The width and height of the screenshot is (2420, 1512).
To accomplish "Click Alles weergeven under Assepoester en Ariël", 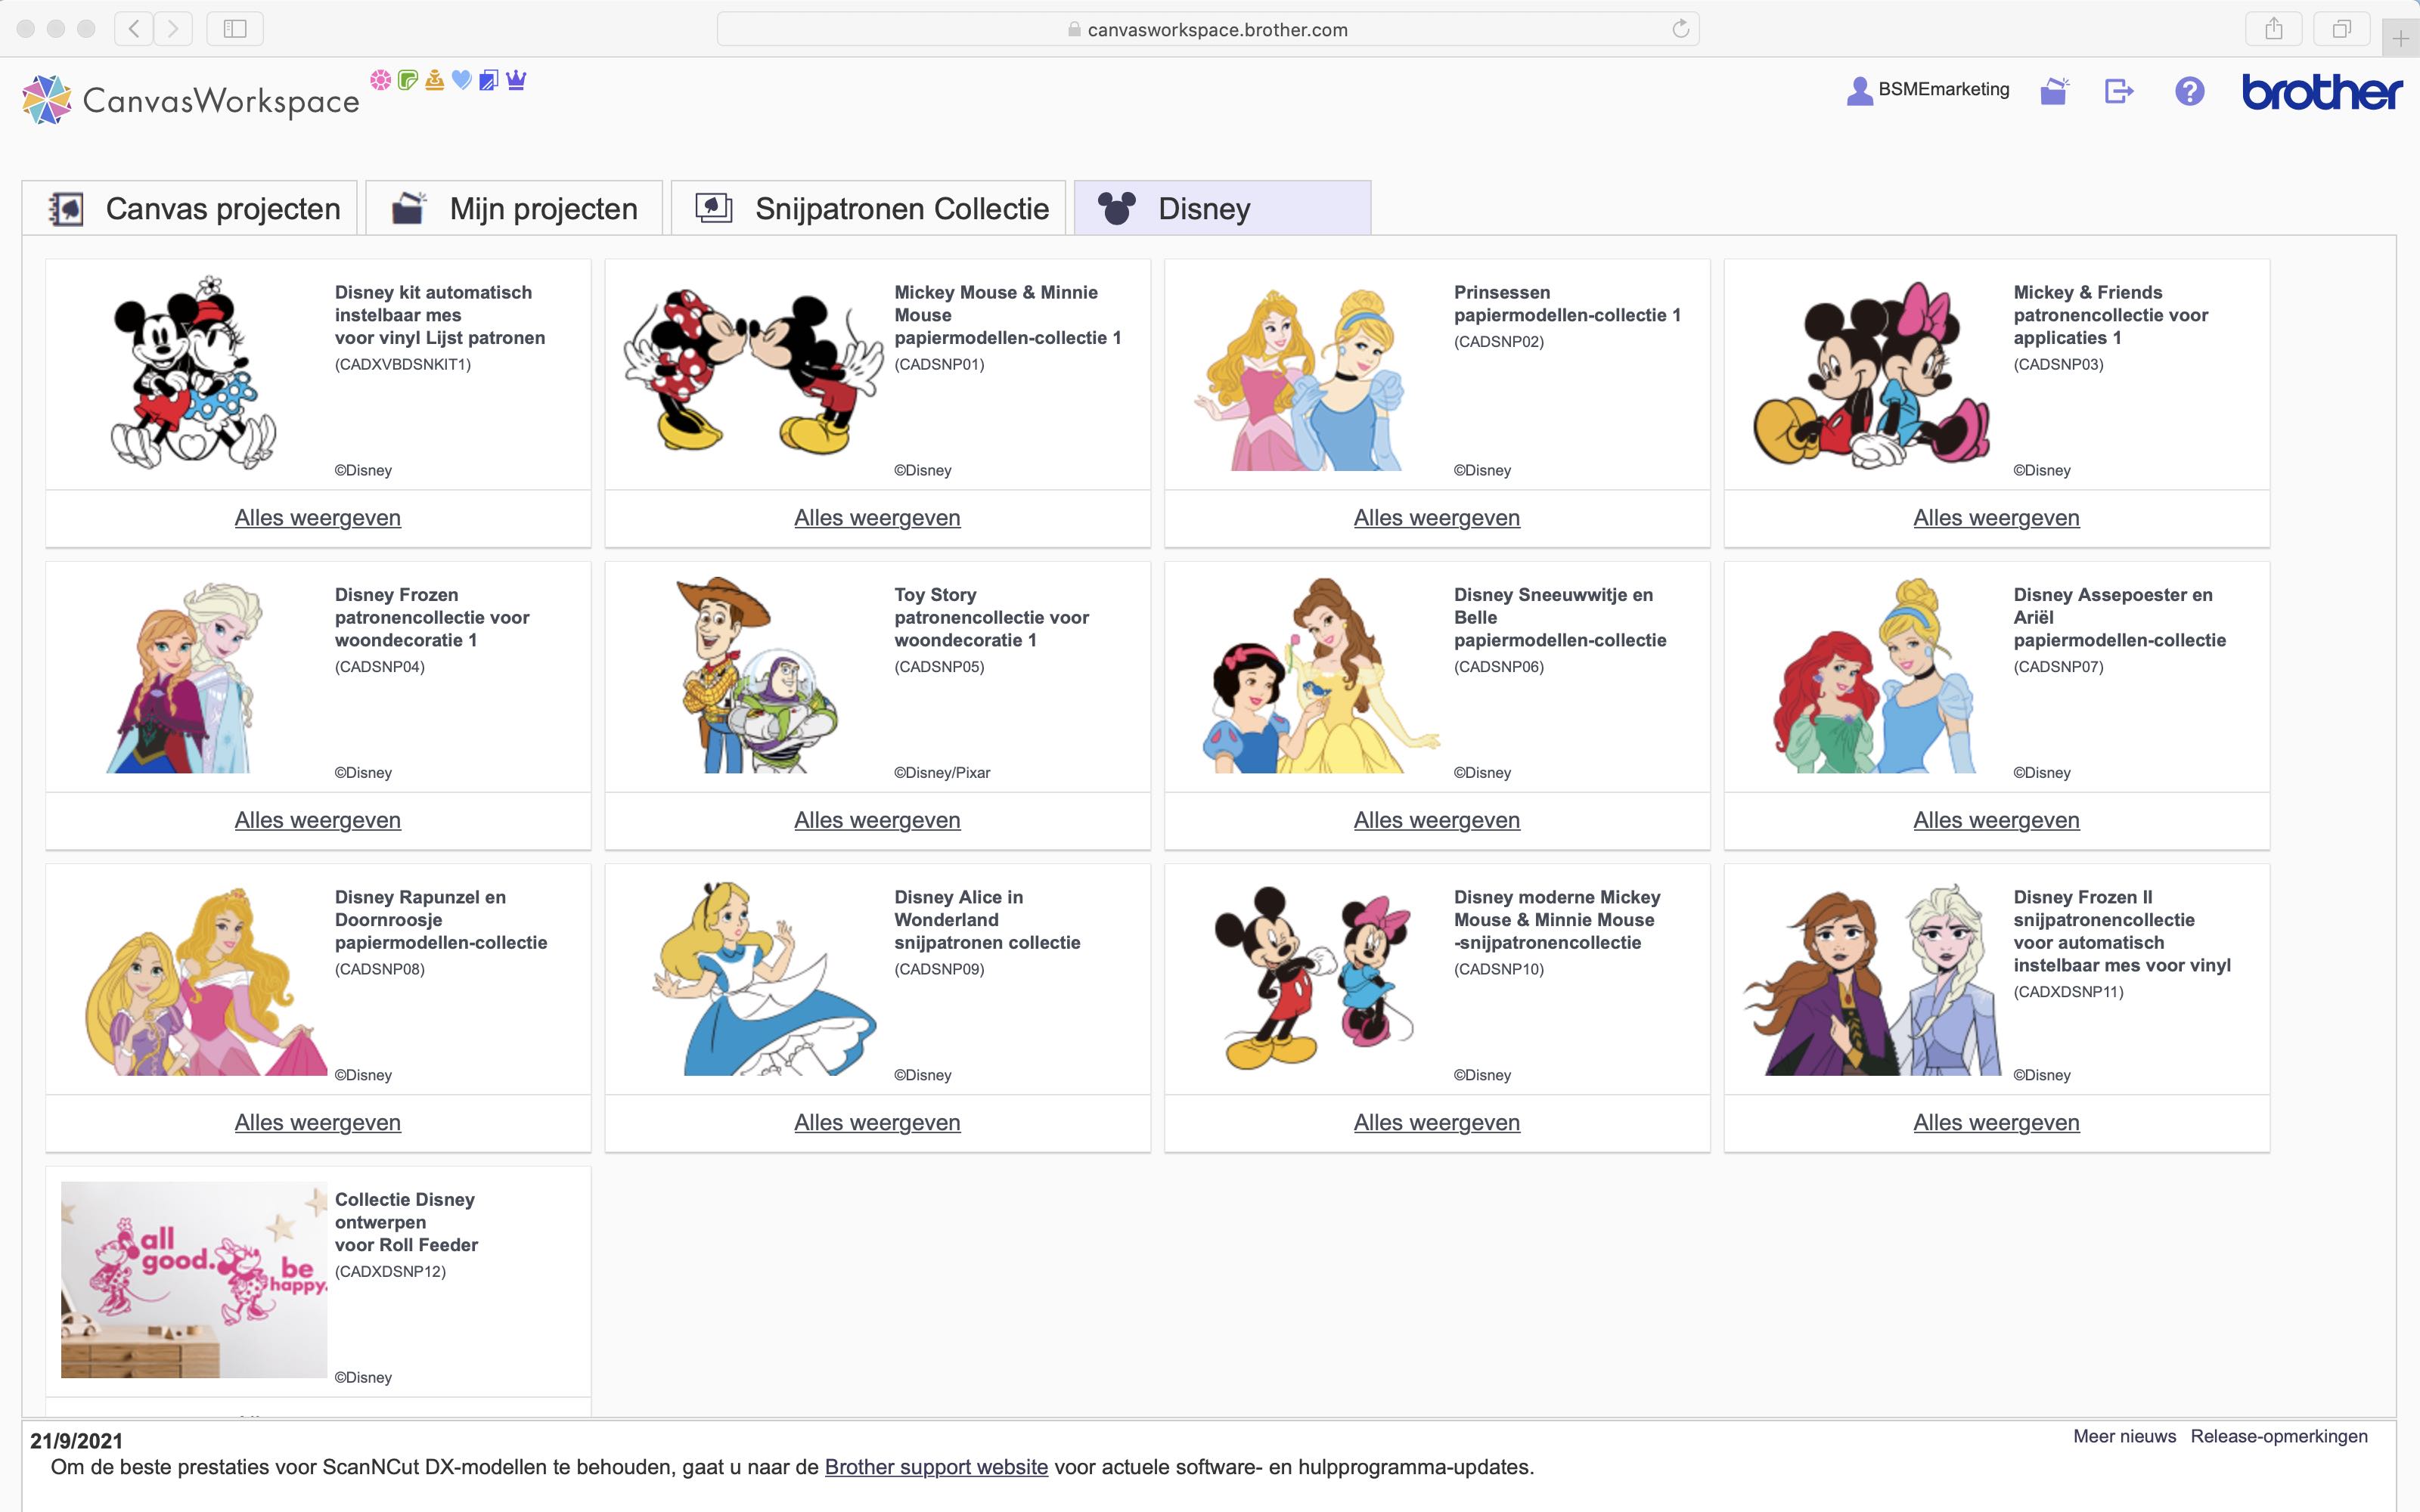I will pos(1996,820).
